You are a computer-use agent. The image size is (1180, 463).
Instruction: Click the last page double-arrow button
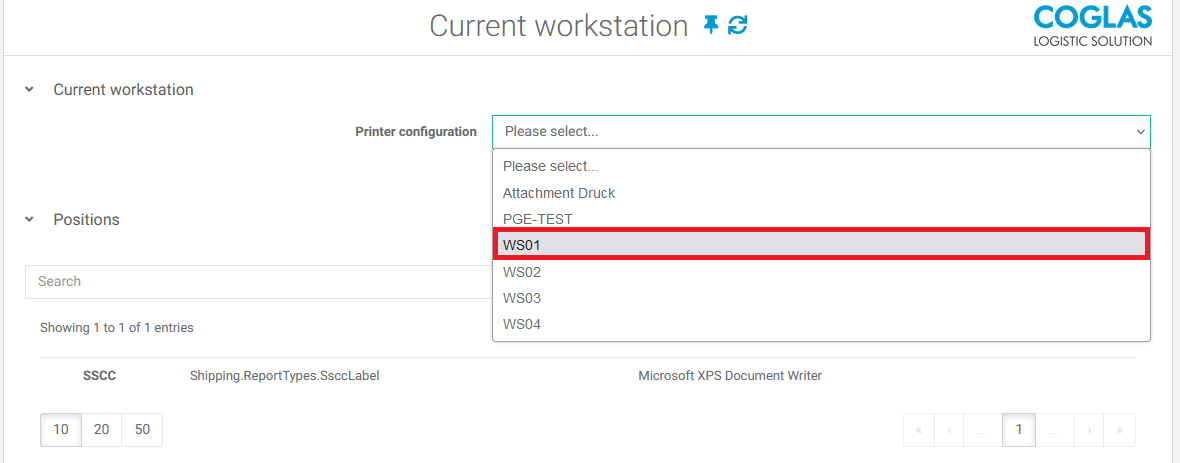(x=1119, y=430)
